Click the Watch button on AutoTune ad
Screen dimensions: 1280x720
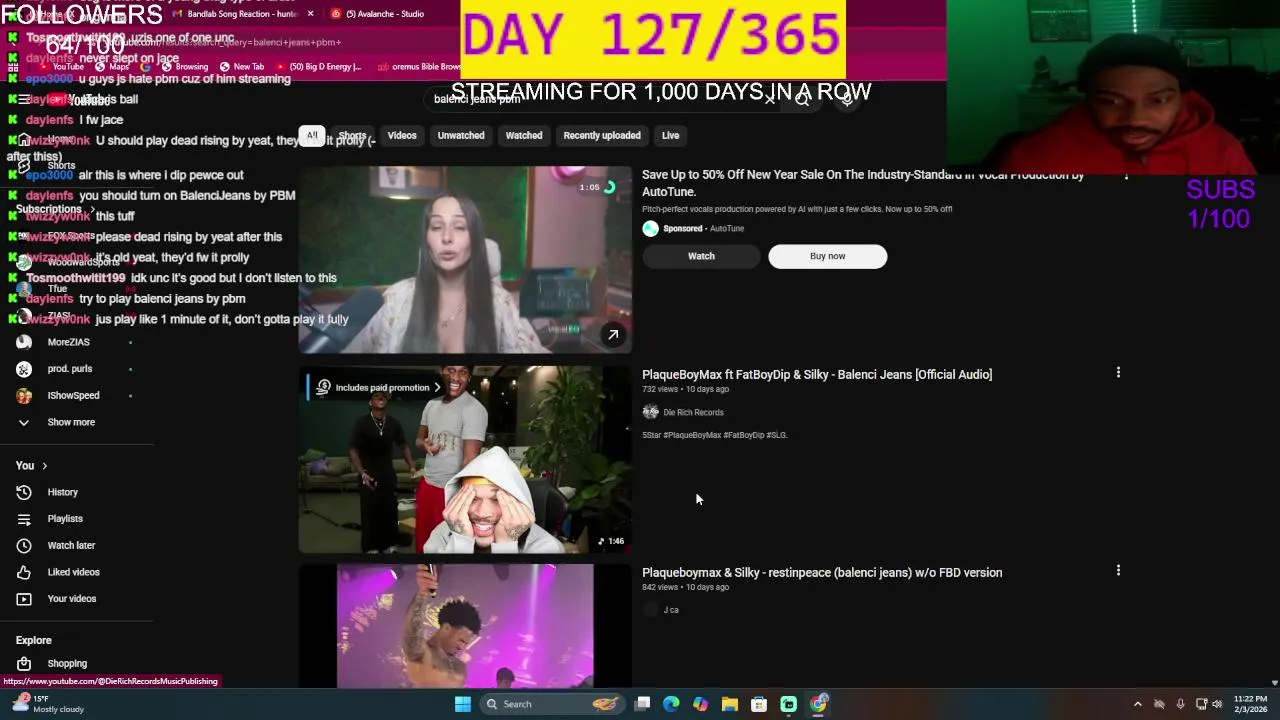coord(701,256)
